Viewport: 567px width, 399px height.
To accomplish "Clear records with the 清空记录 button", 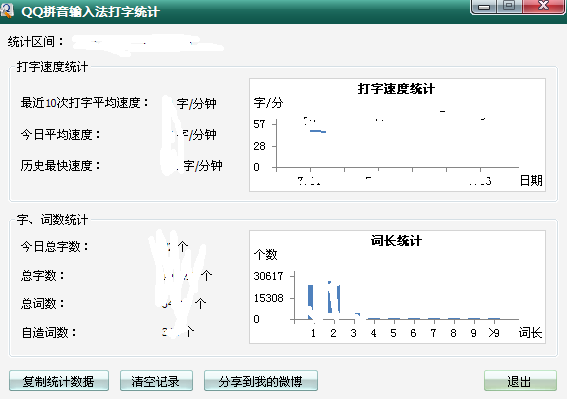I will tap(156, 381).
